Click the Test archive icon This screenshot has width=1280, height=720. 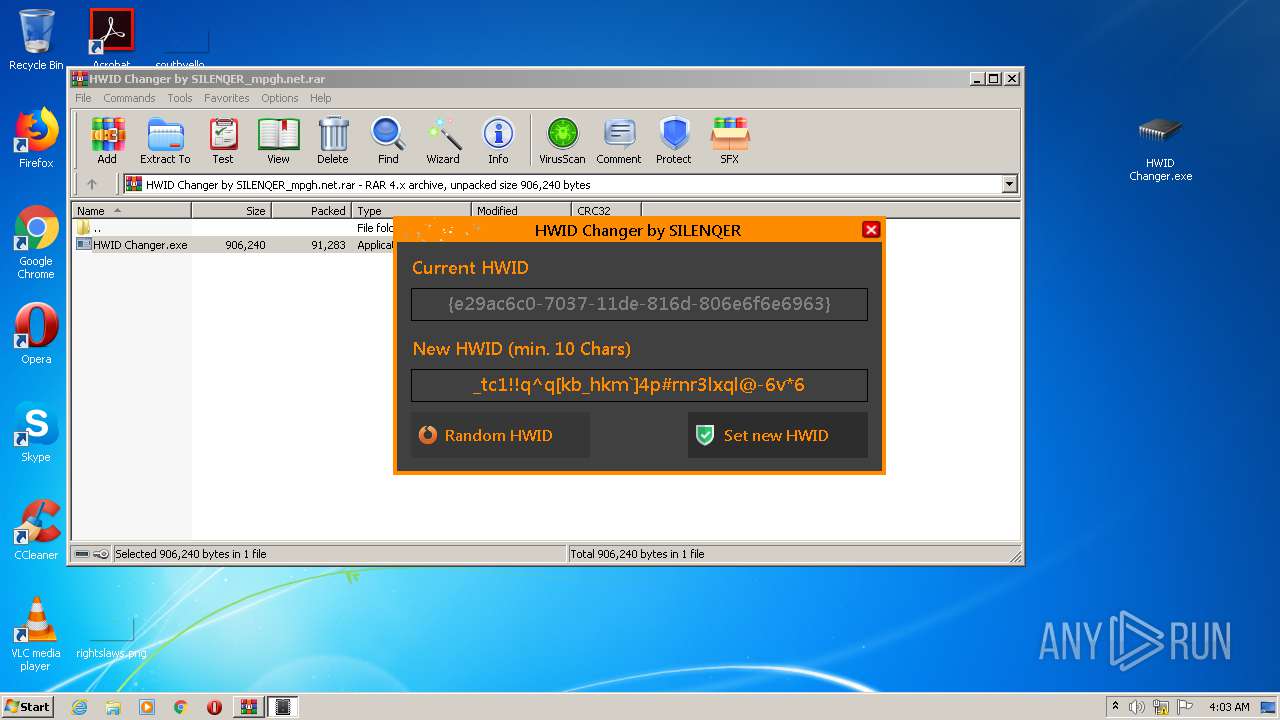click(222, 140)
